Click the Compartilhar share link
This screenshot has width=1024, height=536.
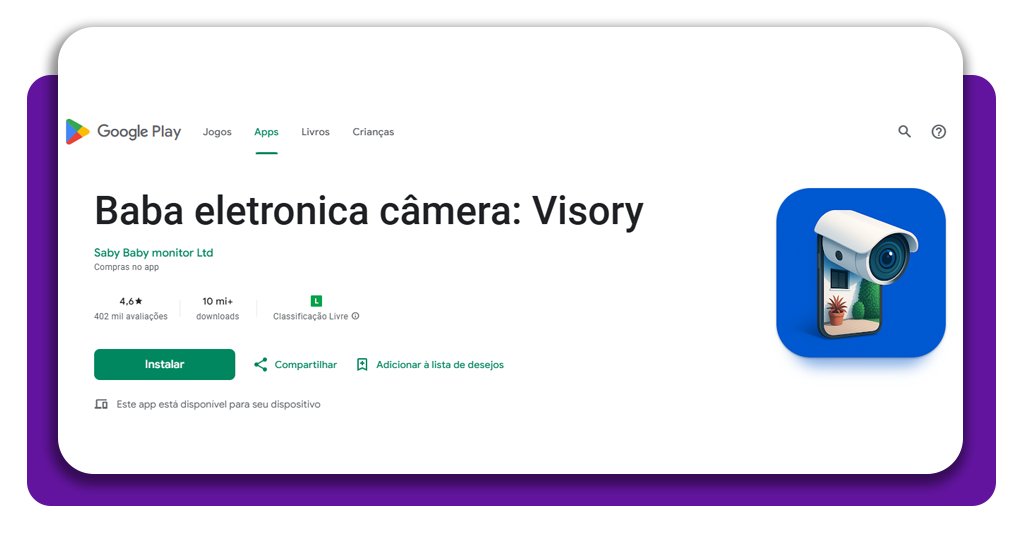(x=306, y=364)
